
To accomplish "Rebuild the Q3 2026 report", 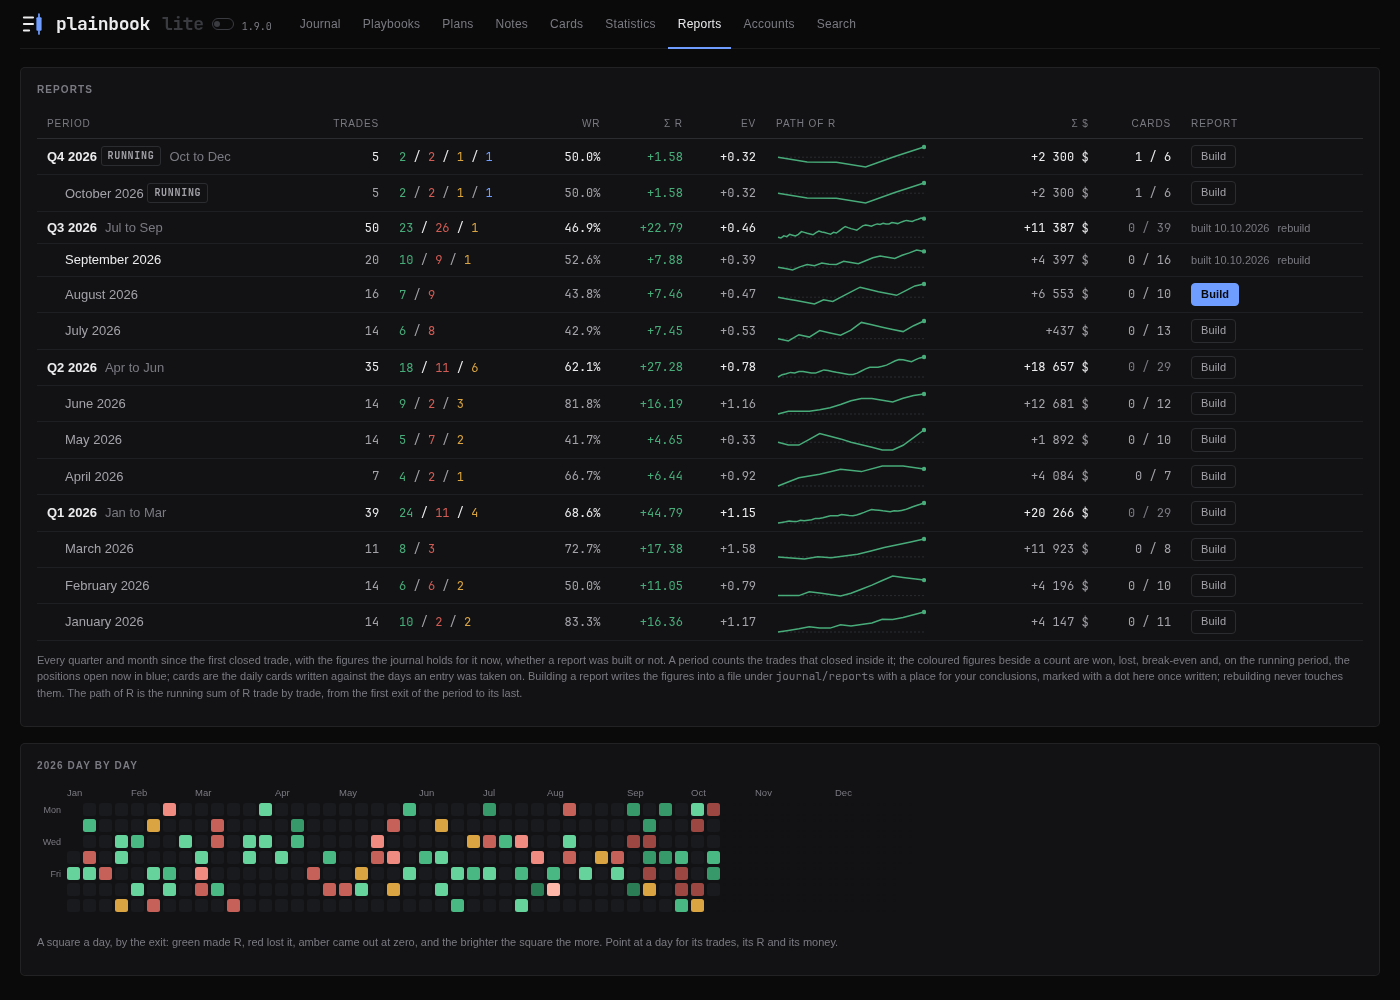I will point(1293,228).
